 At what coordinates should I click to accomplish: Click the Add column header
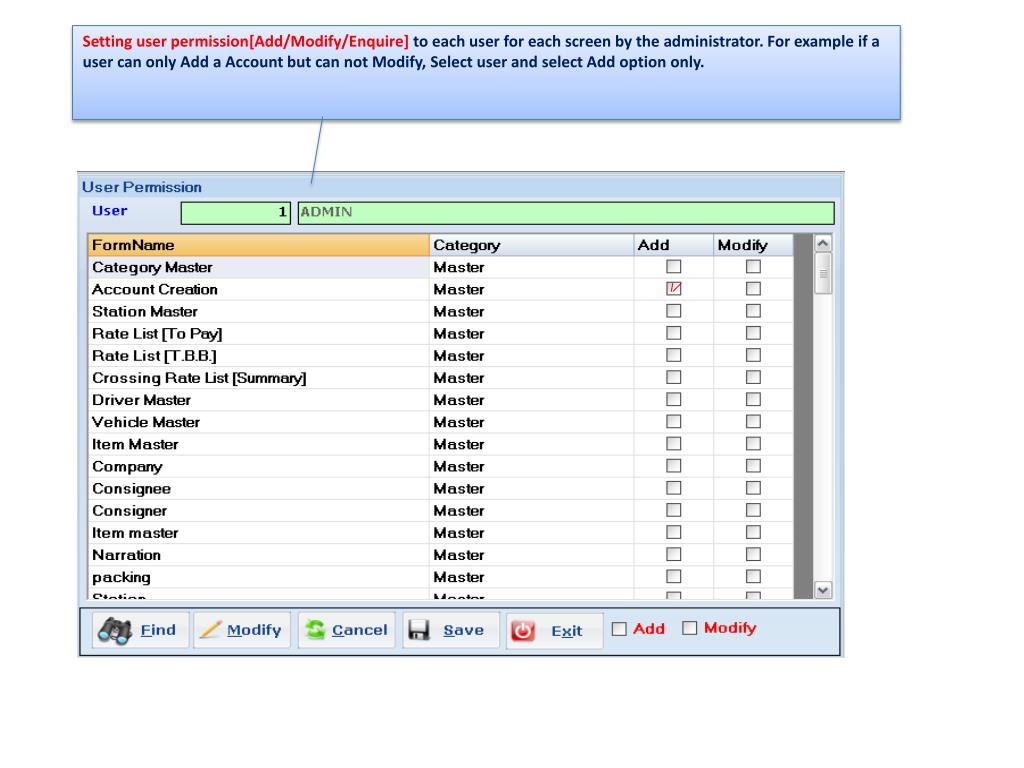pyautogui.click(x=673, y=245)
